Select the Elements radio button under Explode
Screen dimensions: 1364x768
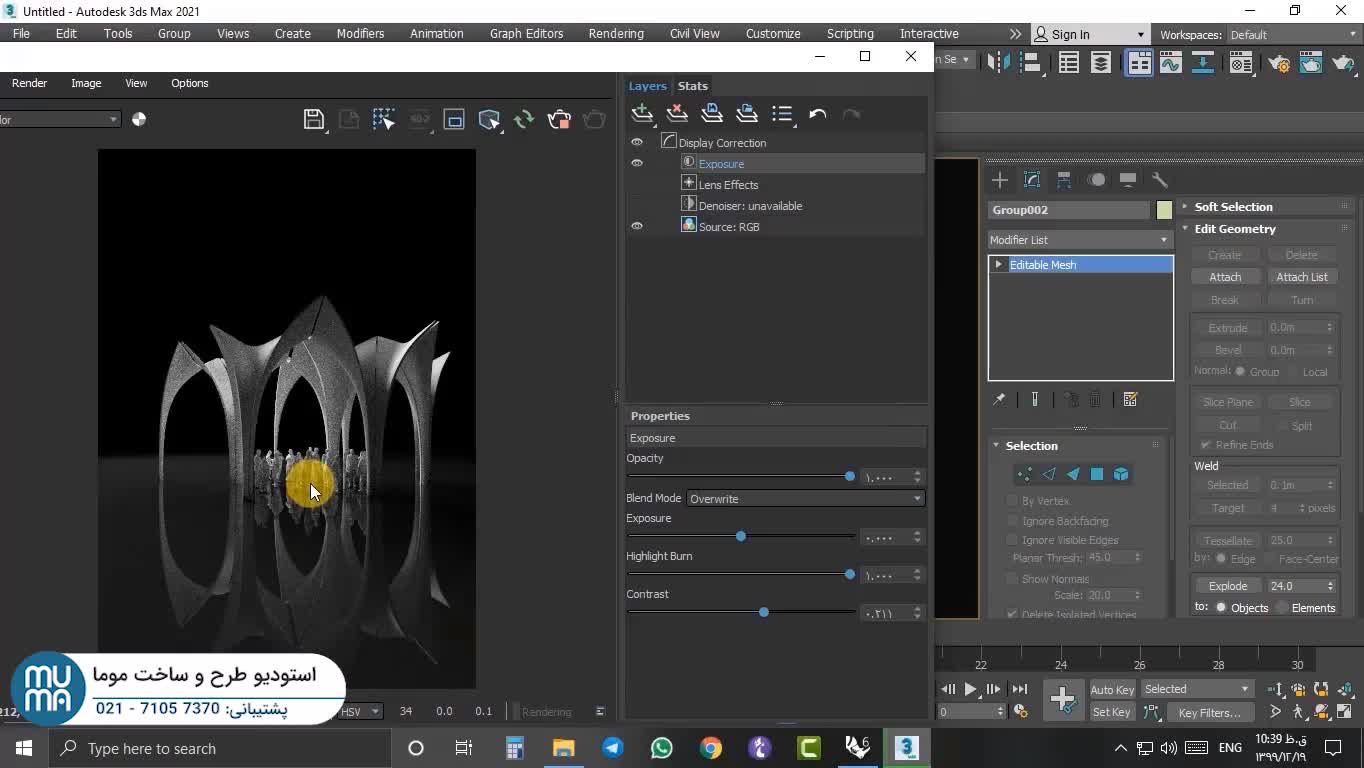coord(1283,608)
